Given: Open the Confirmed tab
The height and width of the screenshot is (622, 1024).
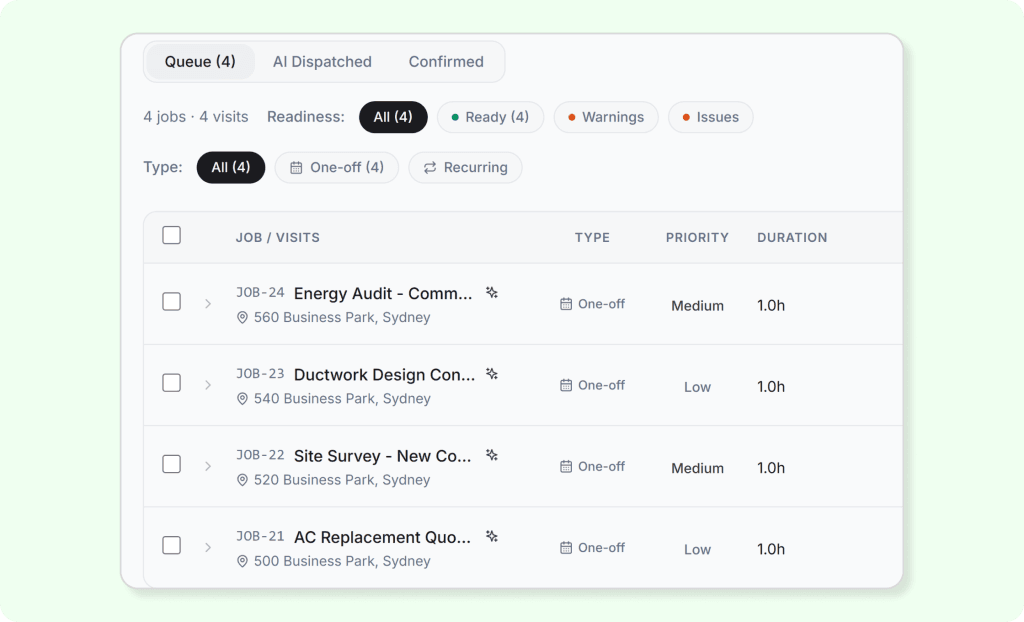Looking at the screenshot, I should [x=446, y=62].
